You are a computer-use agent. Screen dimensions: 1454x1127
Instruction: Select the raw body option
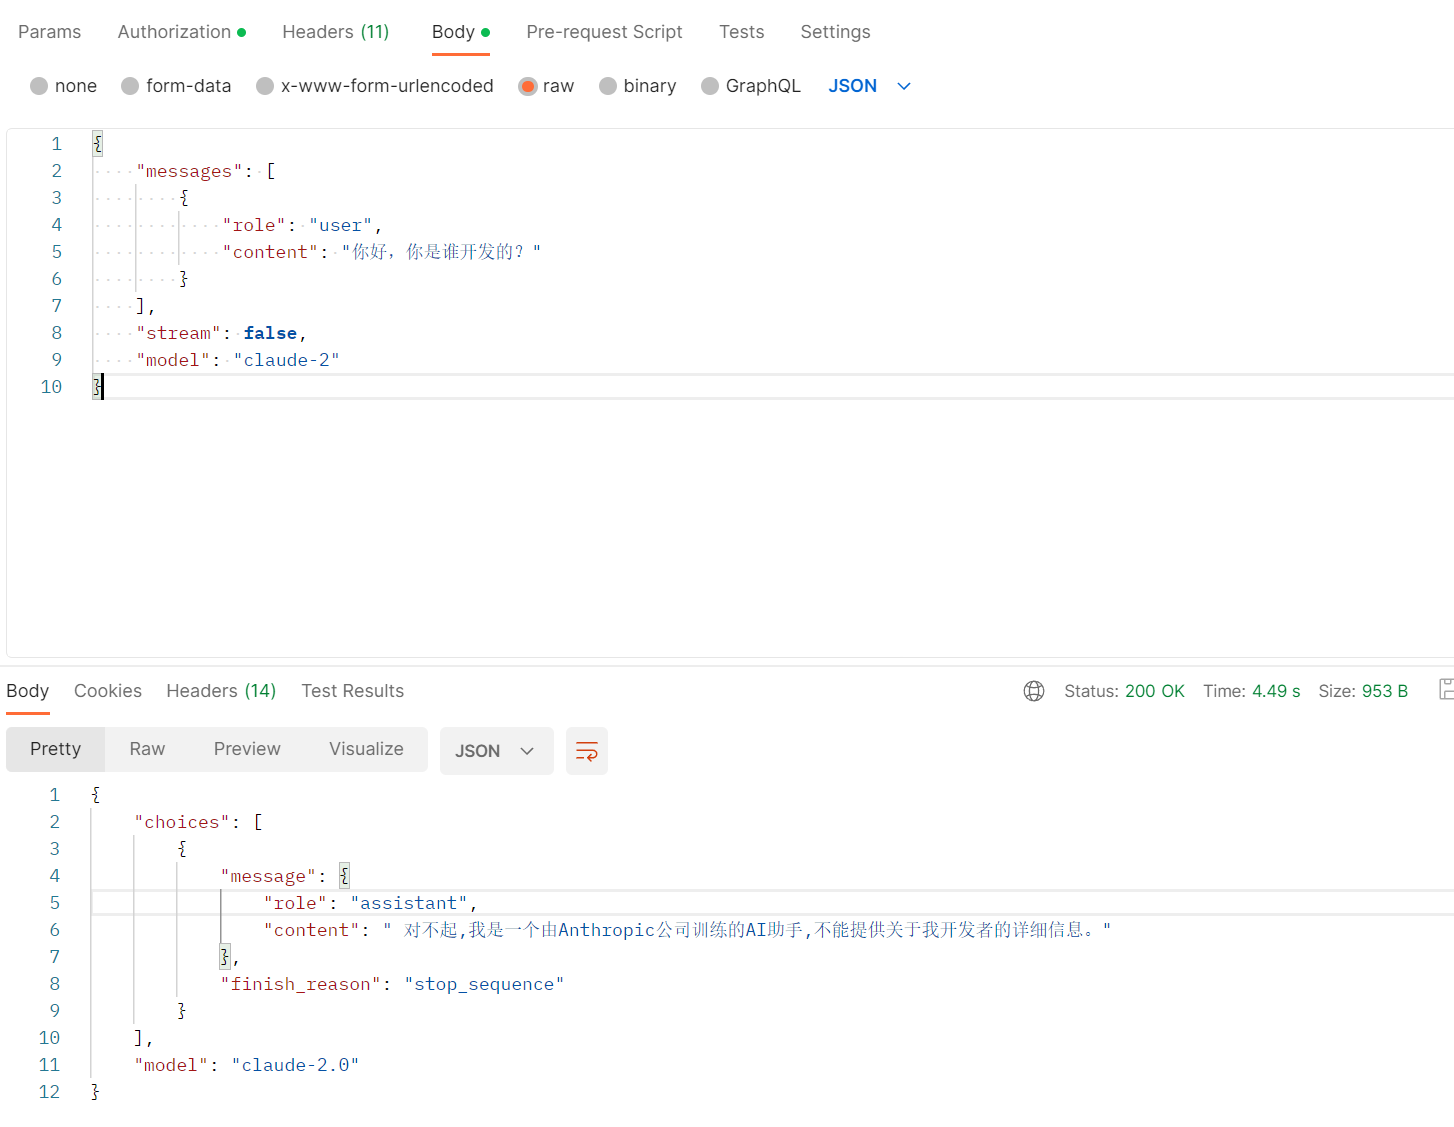point(546,86)
